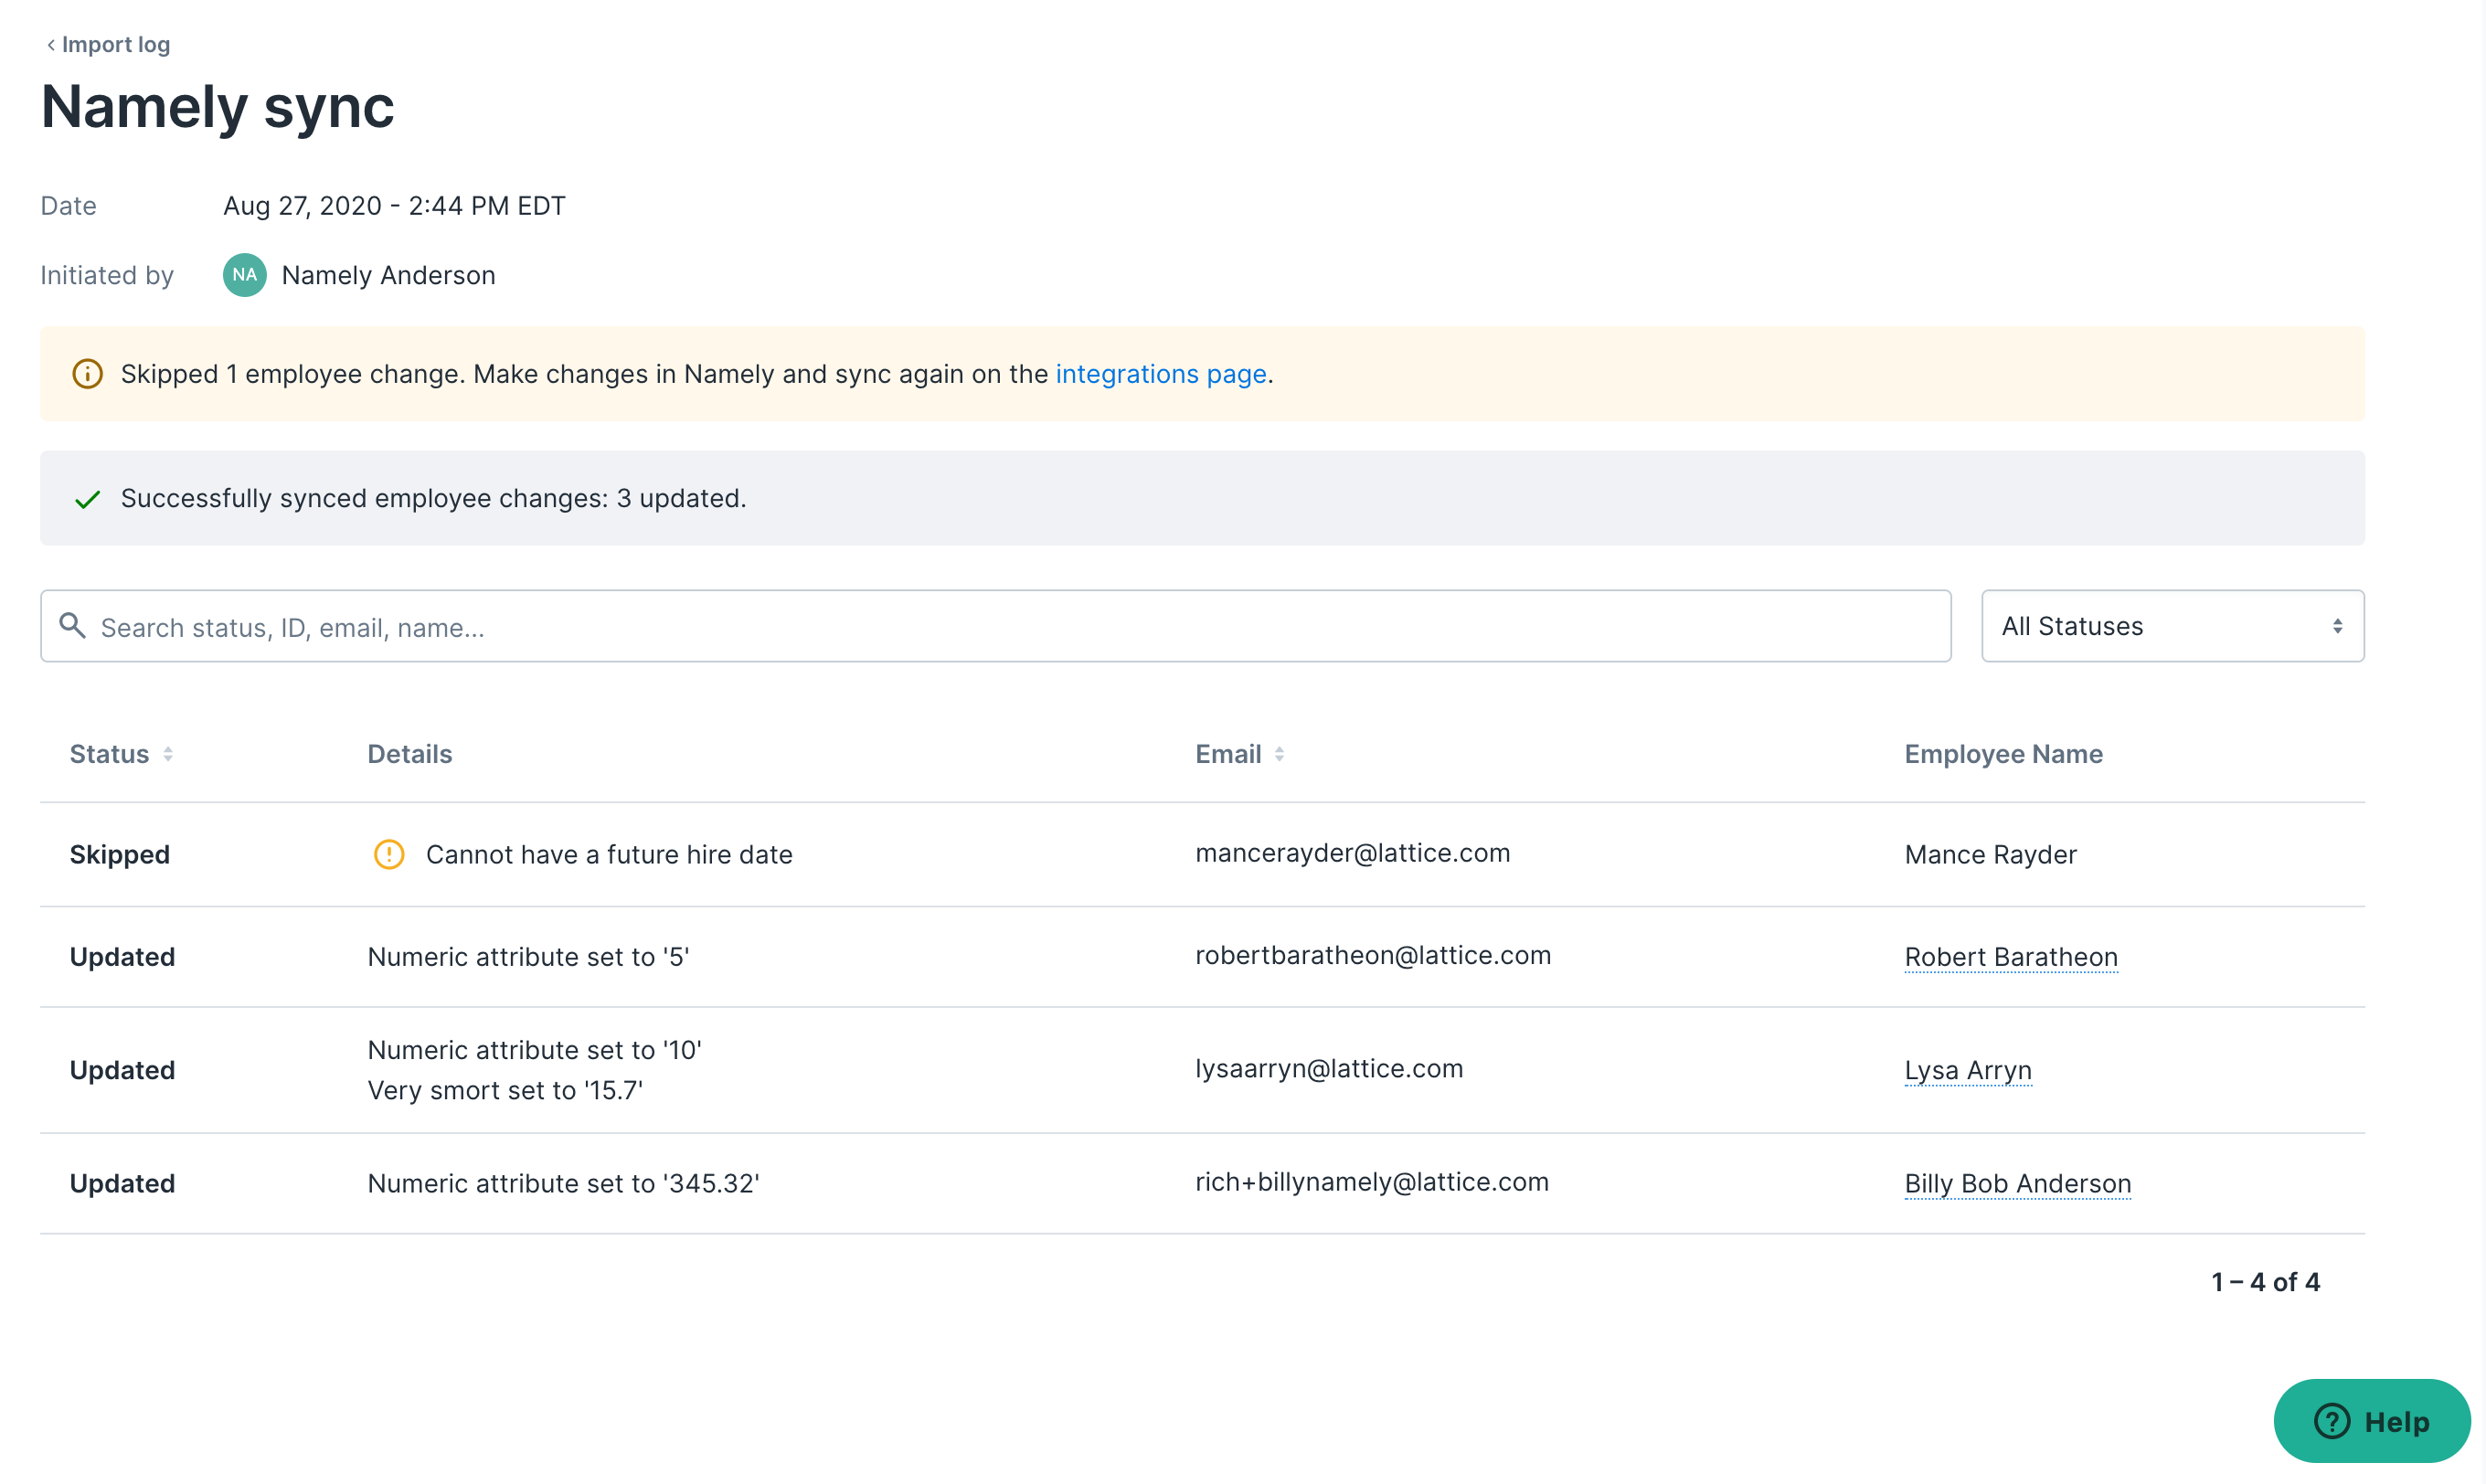Screen dimensions: 2486x1484
Task: Click "Numeric attribute set to '10'" detail
Action: point(535,1050)
